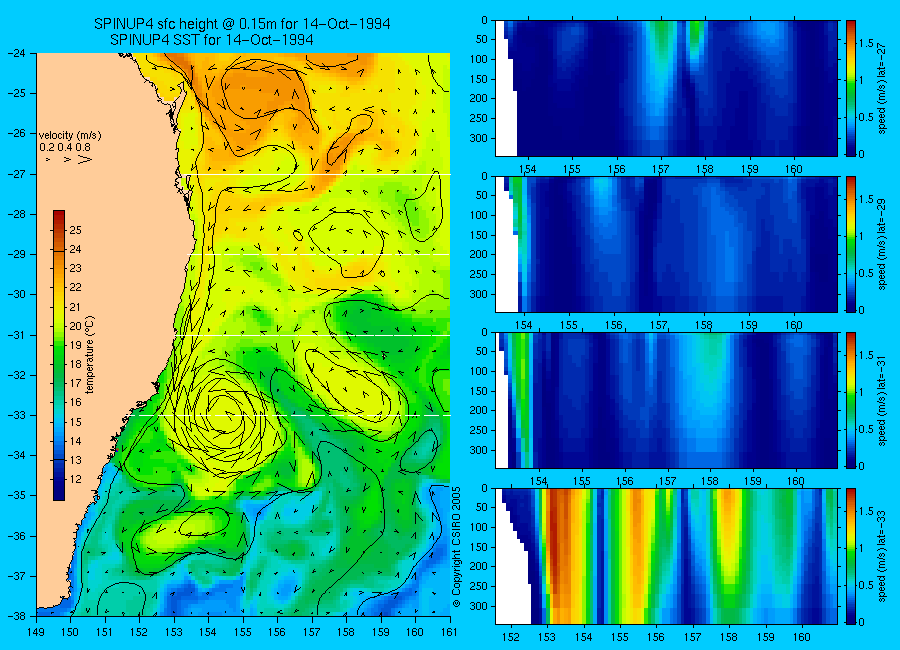Click the -31 latitude label on map axis
This screenshot has height=650, width=900.
tap(16, 335)
